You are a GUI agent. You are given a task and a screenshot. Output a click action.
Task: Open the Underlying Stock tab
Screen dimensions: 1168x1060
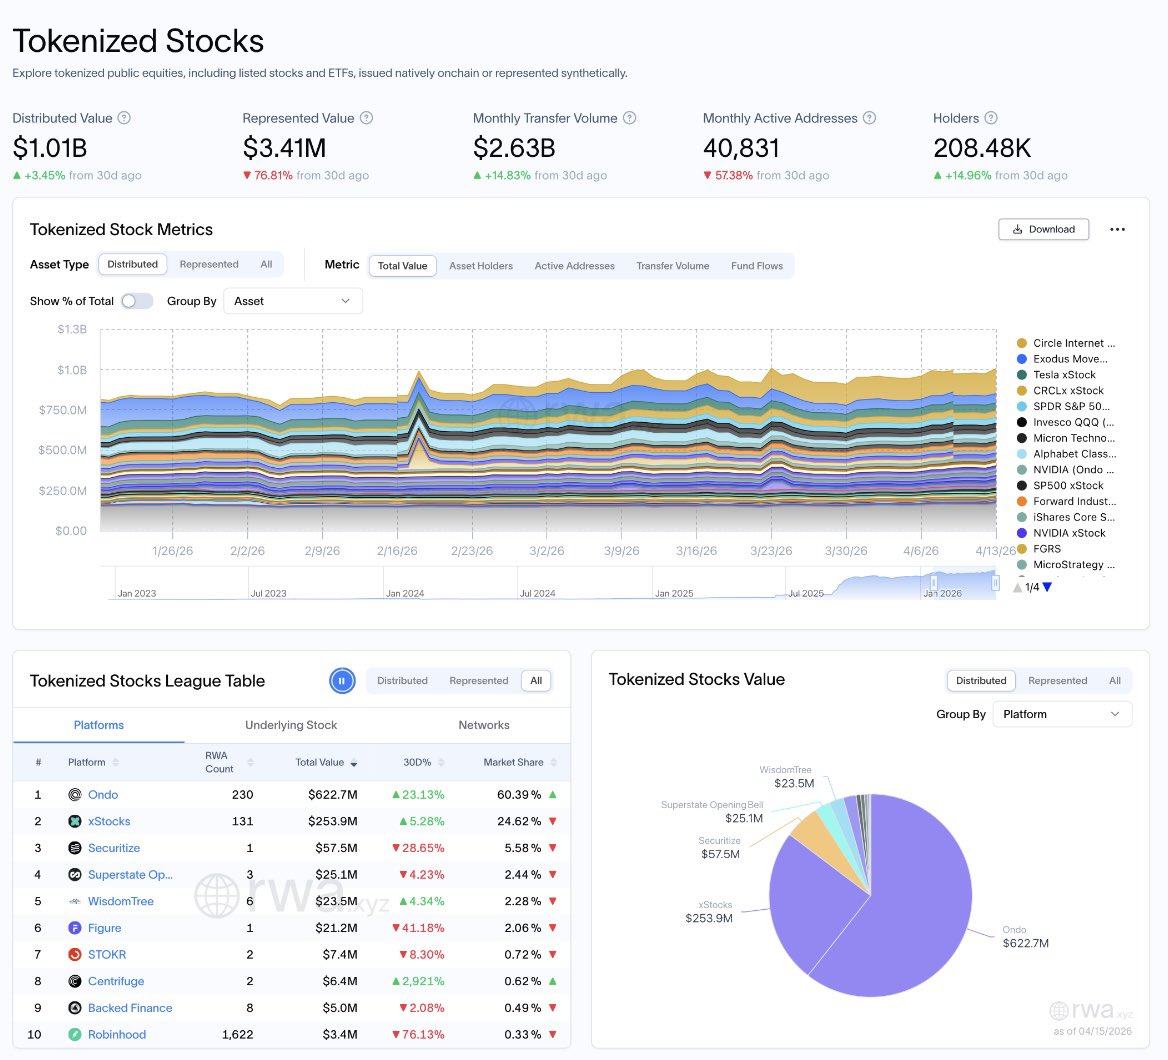[291, 725]
